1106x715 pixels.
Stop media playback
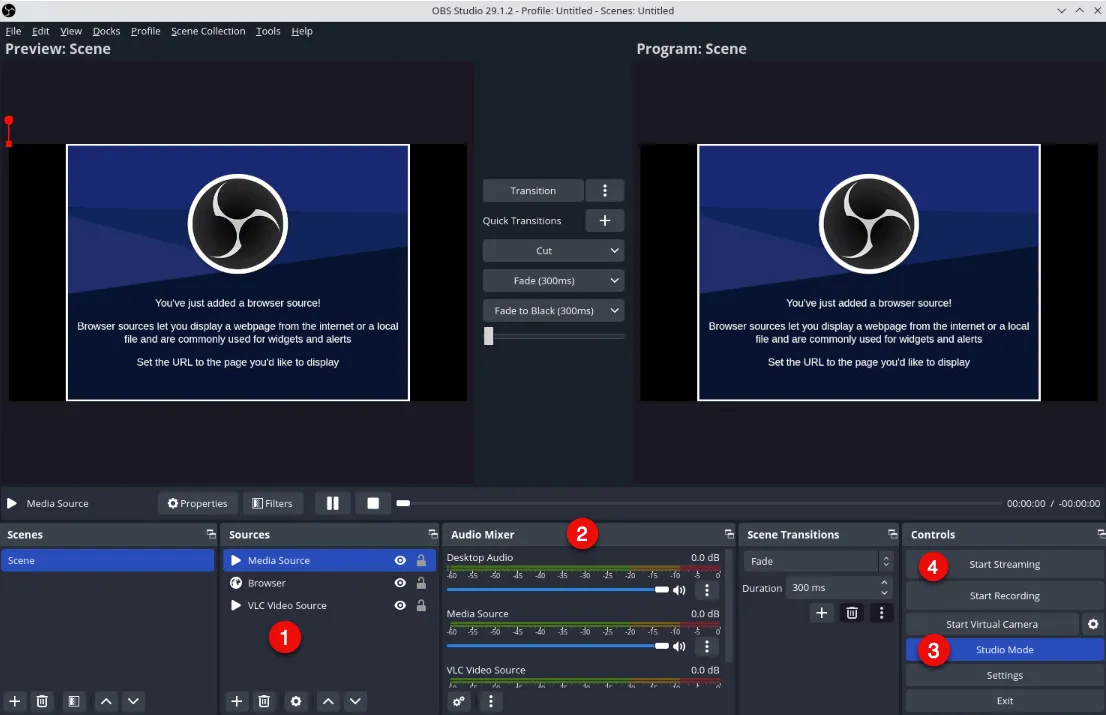(373, 503)
